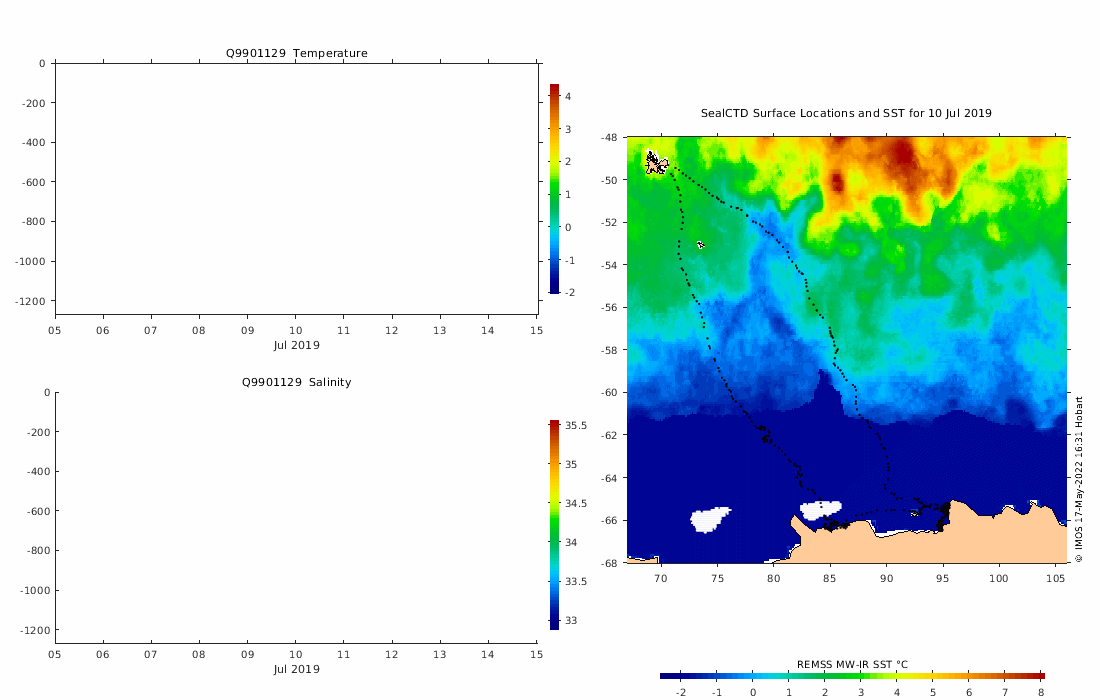Click the -1000 depth tick on Salinity plot
This screenshot has width=1100, height=700.
[35, 591]
